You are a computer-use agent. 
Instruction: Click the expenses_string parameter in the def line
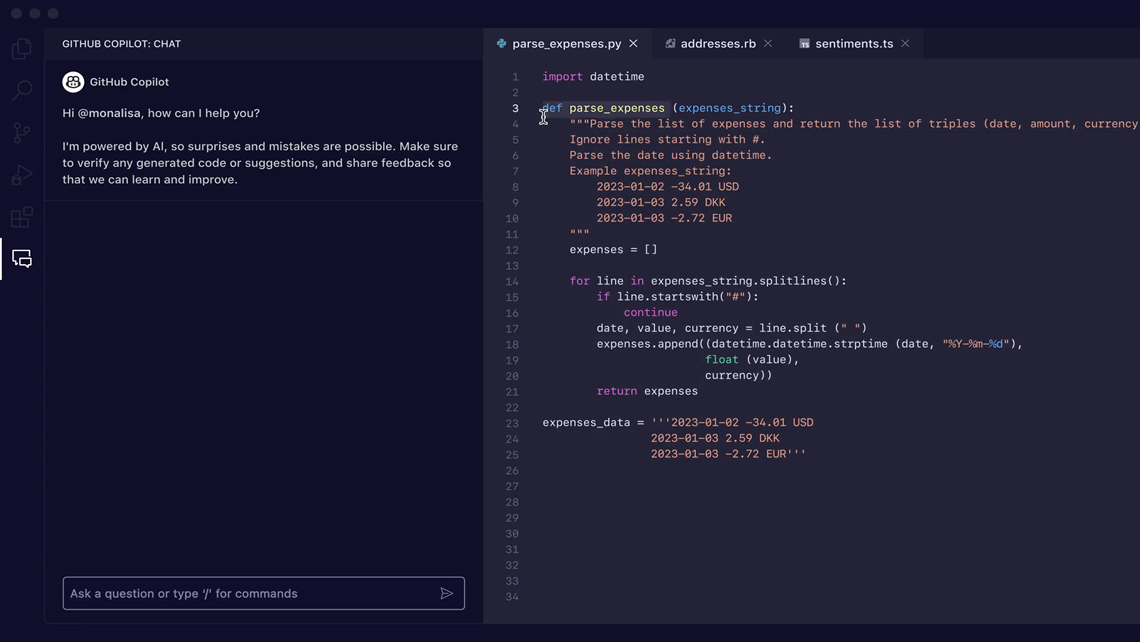point(730,108)
